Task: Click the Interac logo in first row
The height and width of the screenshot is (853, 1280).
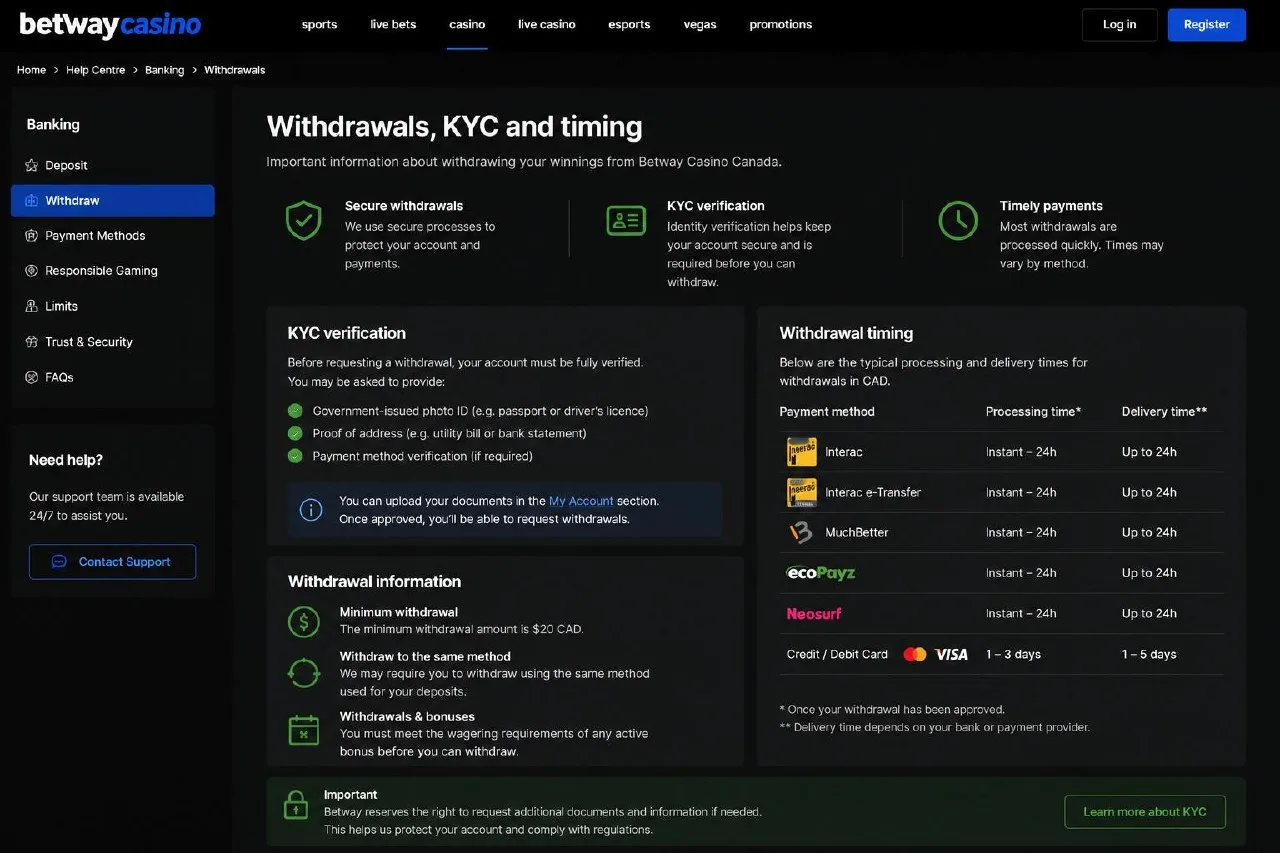Action: (802, 452)
